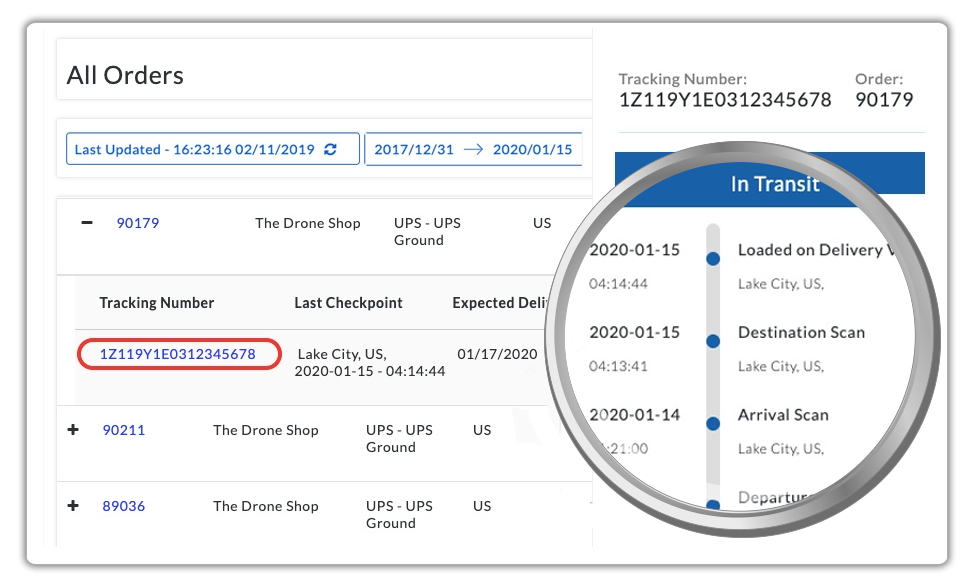Select end date 2020/01/15 field
Screen dimensions: 972x586
532,149
